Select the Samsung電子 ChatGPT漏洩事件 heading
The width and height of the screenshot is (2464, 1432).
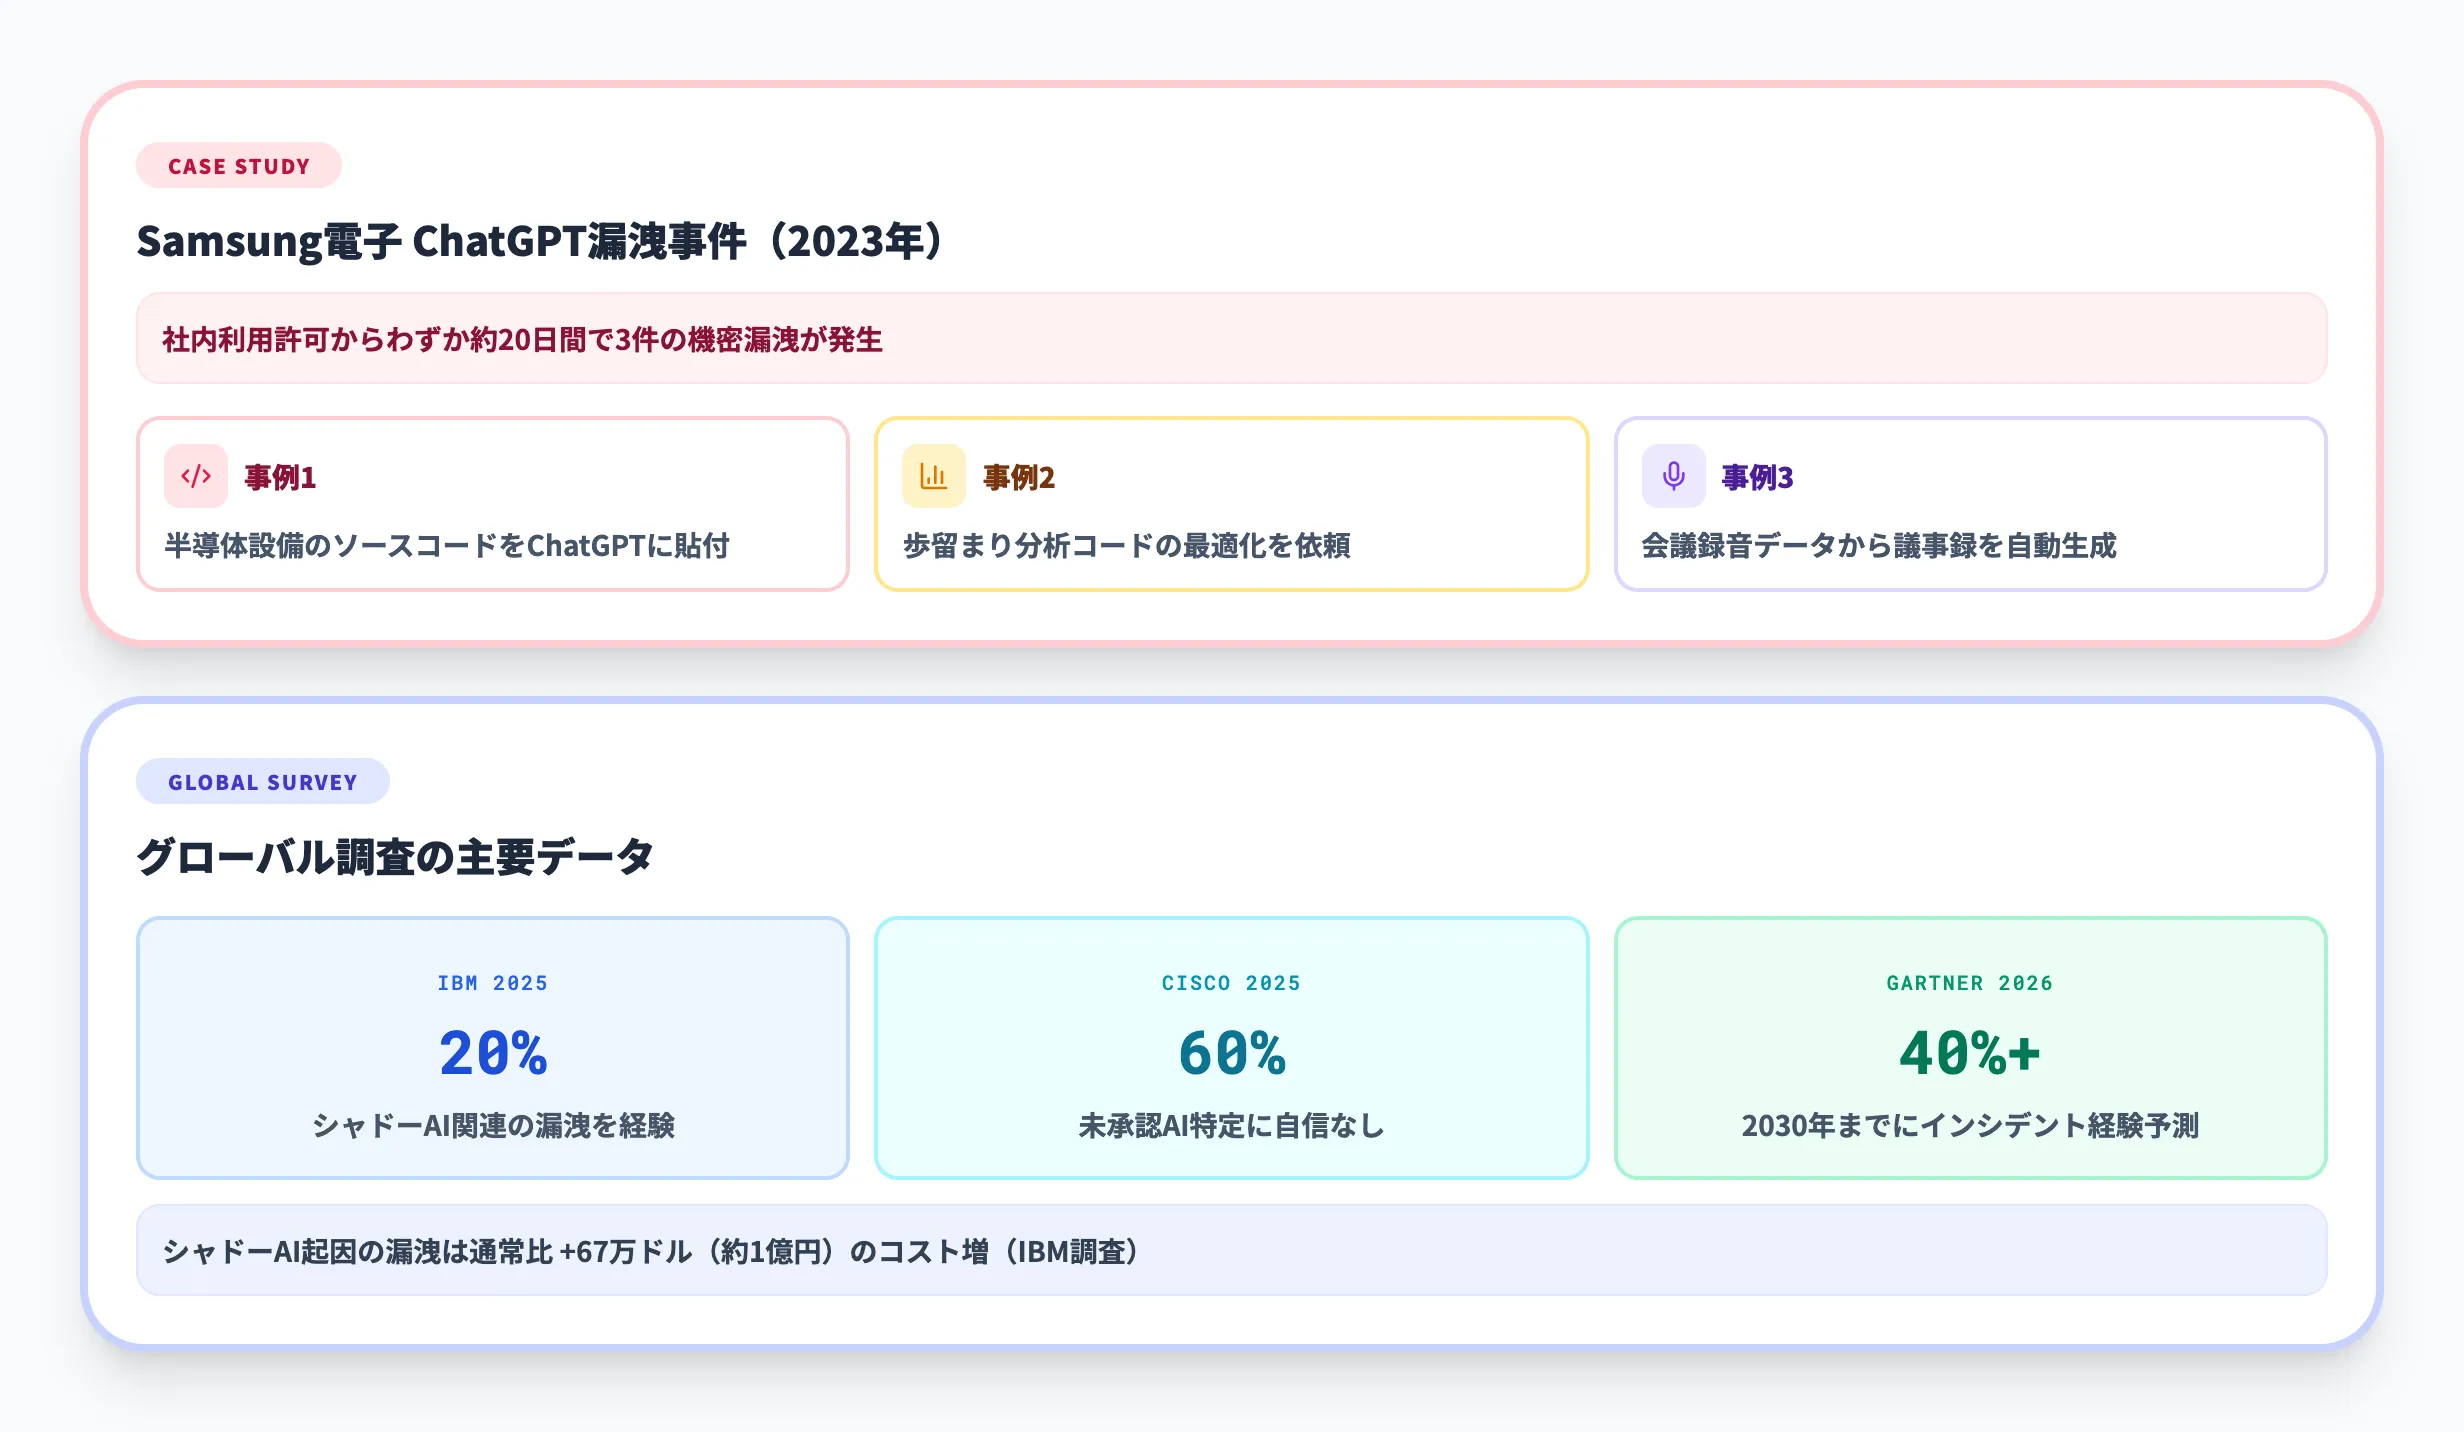coord(540,241)
